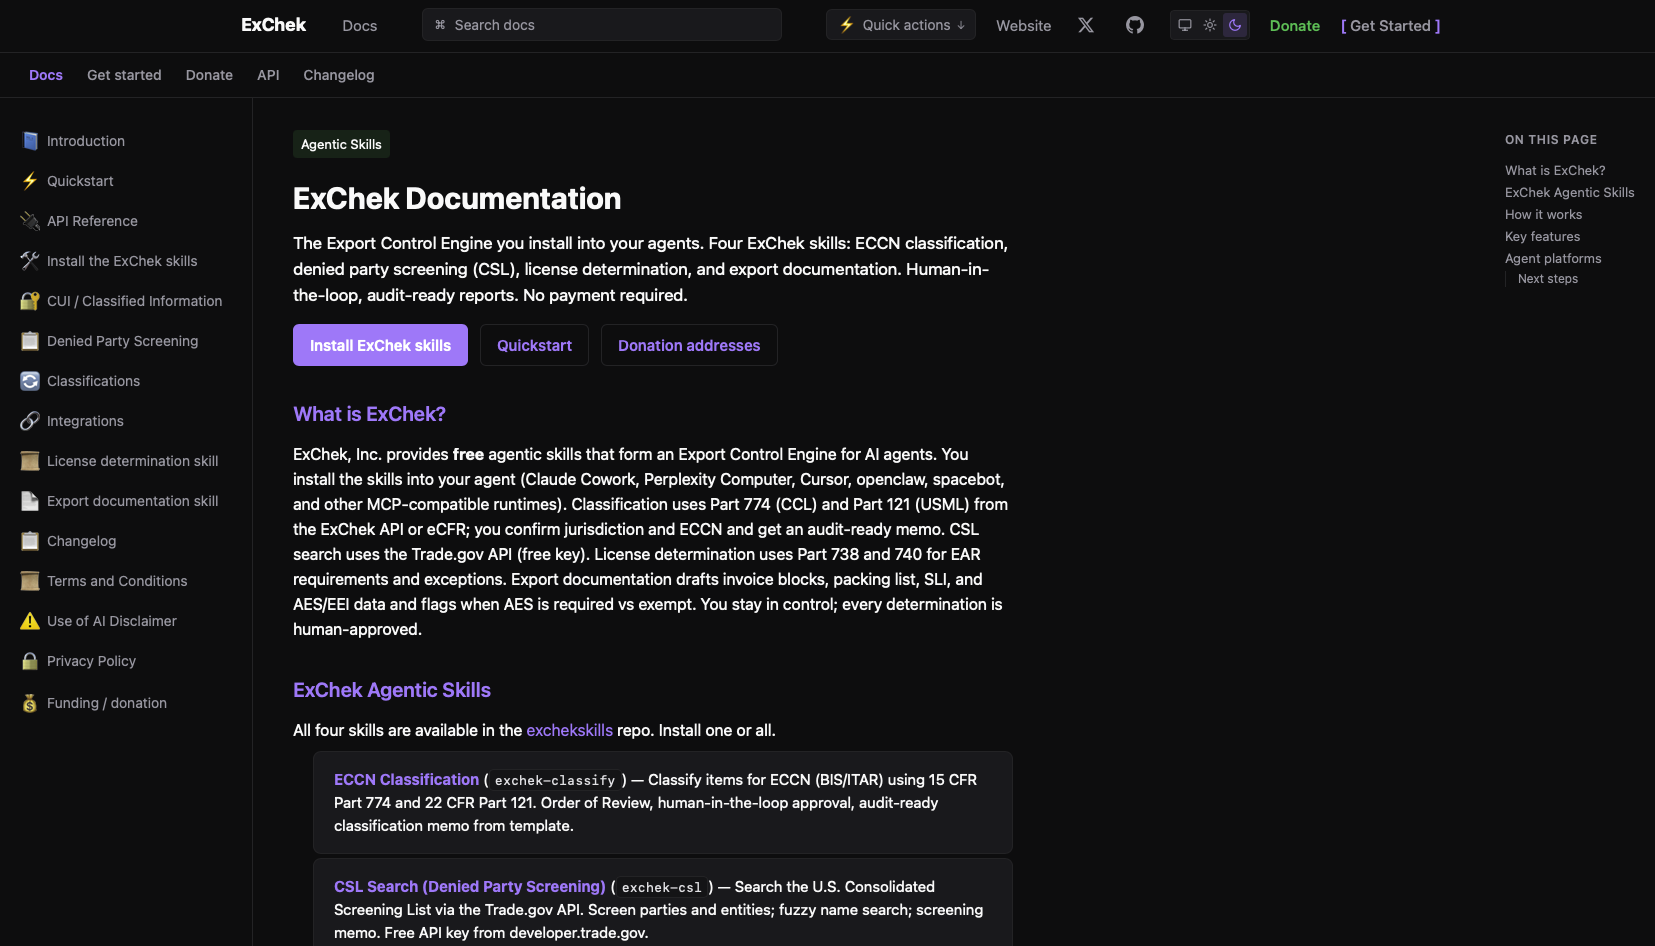The width and height of the screenshot is (1655, 946).
Task: Click the sidebar Changelog clipboard icon
Action: (x=30, y=541)
